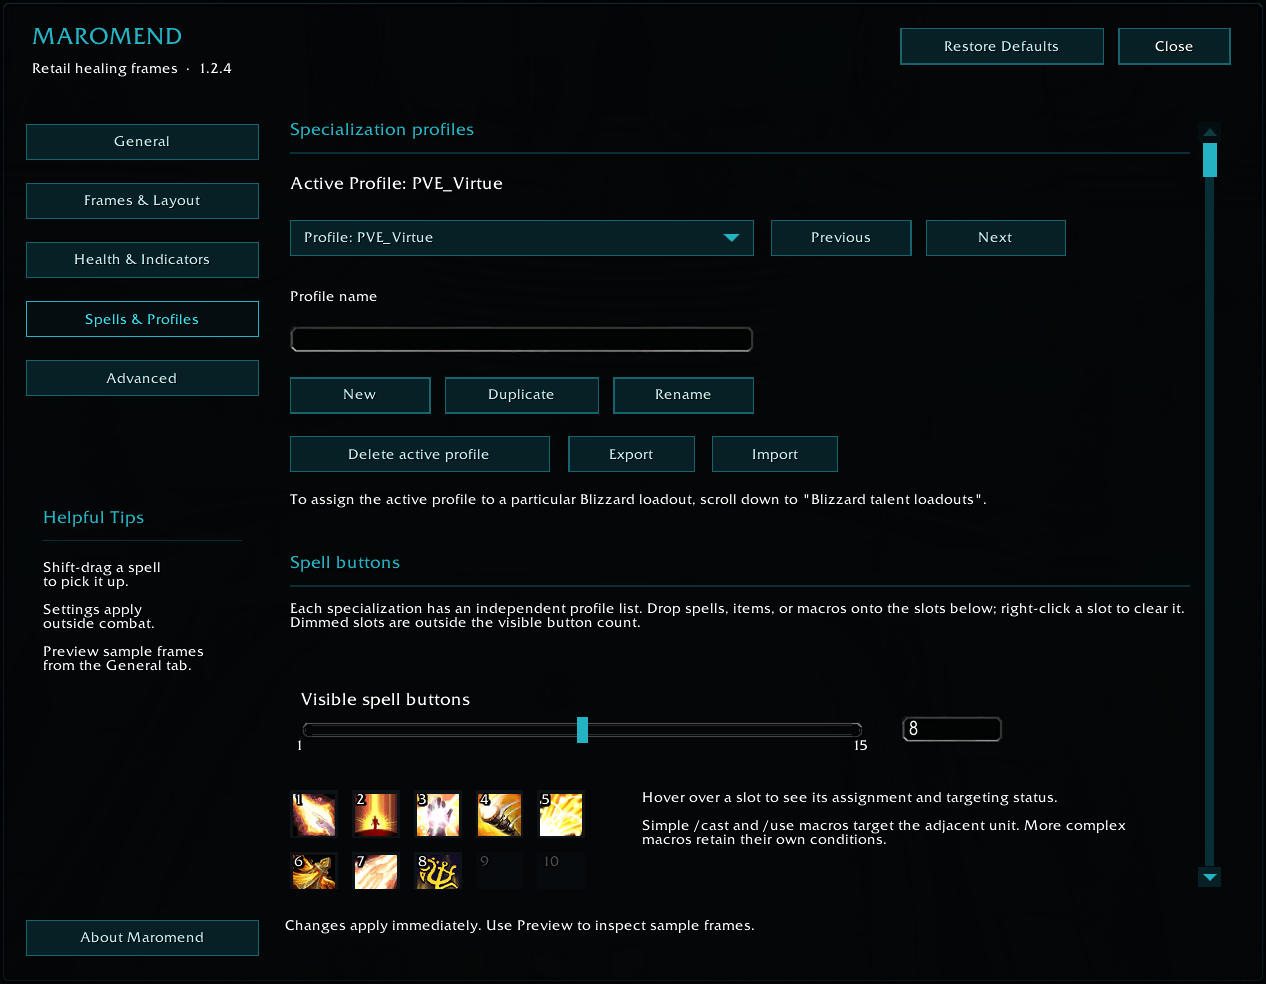
Task: Click the Rename profile button
Action: [x=683, y=395]
